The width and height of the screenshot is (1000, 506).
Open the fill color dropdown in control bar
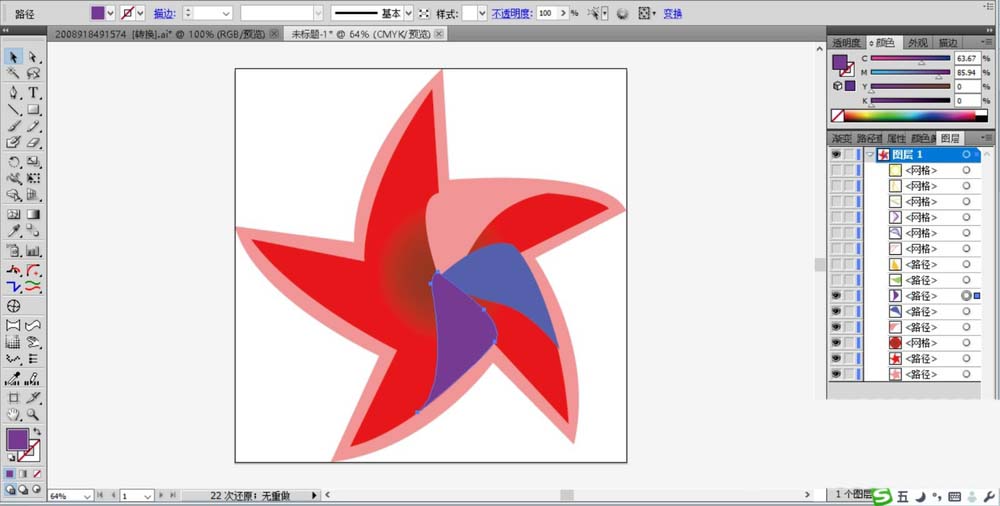[x=111, y=13]
